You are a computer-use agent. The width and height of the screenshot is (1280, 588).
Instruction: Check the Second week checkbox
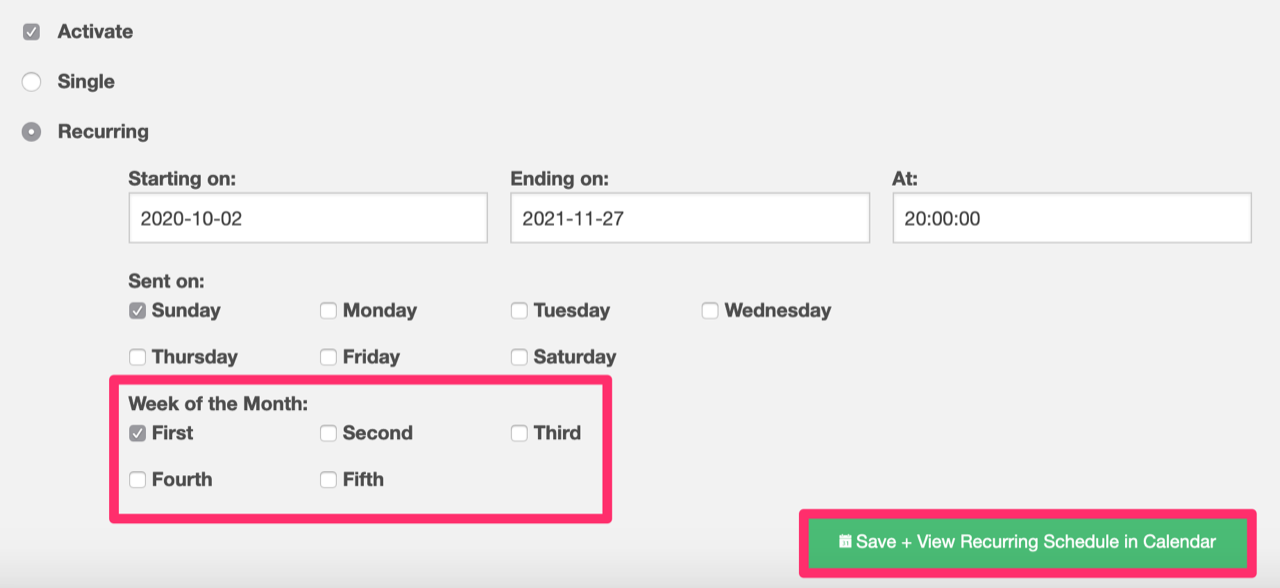click(x=328, y=434)
